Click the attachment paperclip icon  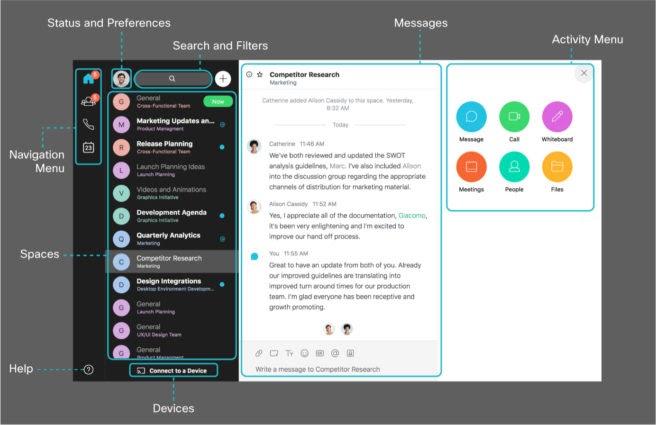pos(259,353)
